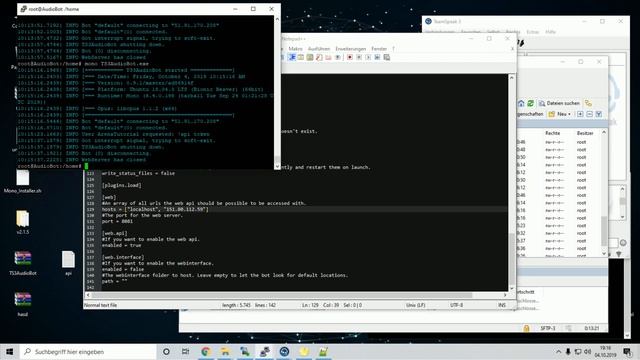Screen dimensions: 640x360
Task: Click the Notepad++ macro record button
Action: tap(350, 58)
